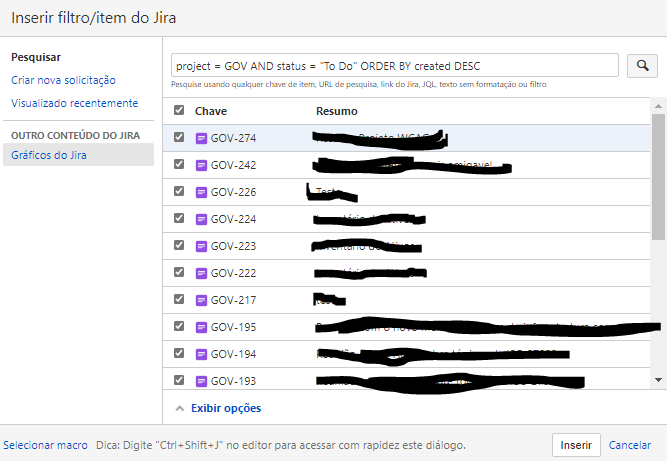Image resolution: width=667 pixels, height=461 pixels.
Task: Uncheck the GOV-224 row checkbox
Action: pyautogui.click(x=179, y=218)
